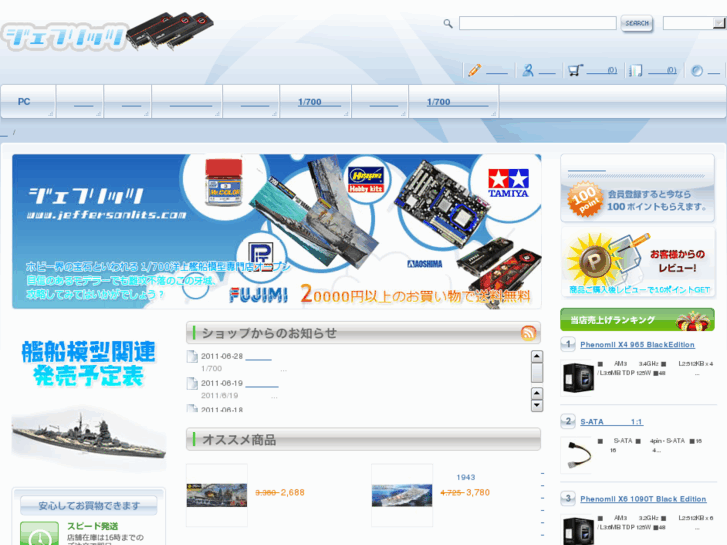Open the 1943 product title link

tap(466, 477)
